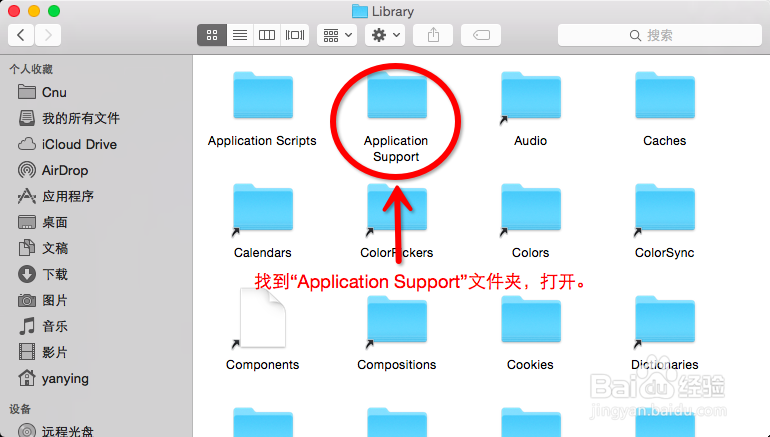Viewport: 770px width, 437px height.
Task: Select the Compositions folder alias
Action: click(x=397, y=320)
